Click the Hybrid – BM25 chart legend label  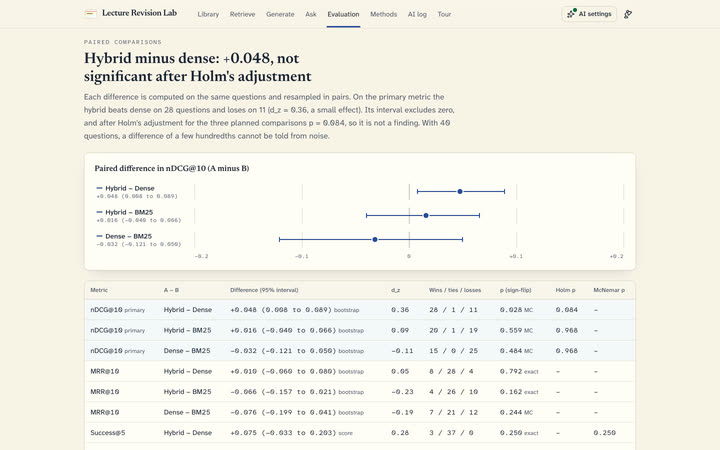tap(129, 212)
